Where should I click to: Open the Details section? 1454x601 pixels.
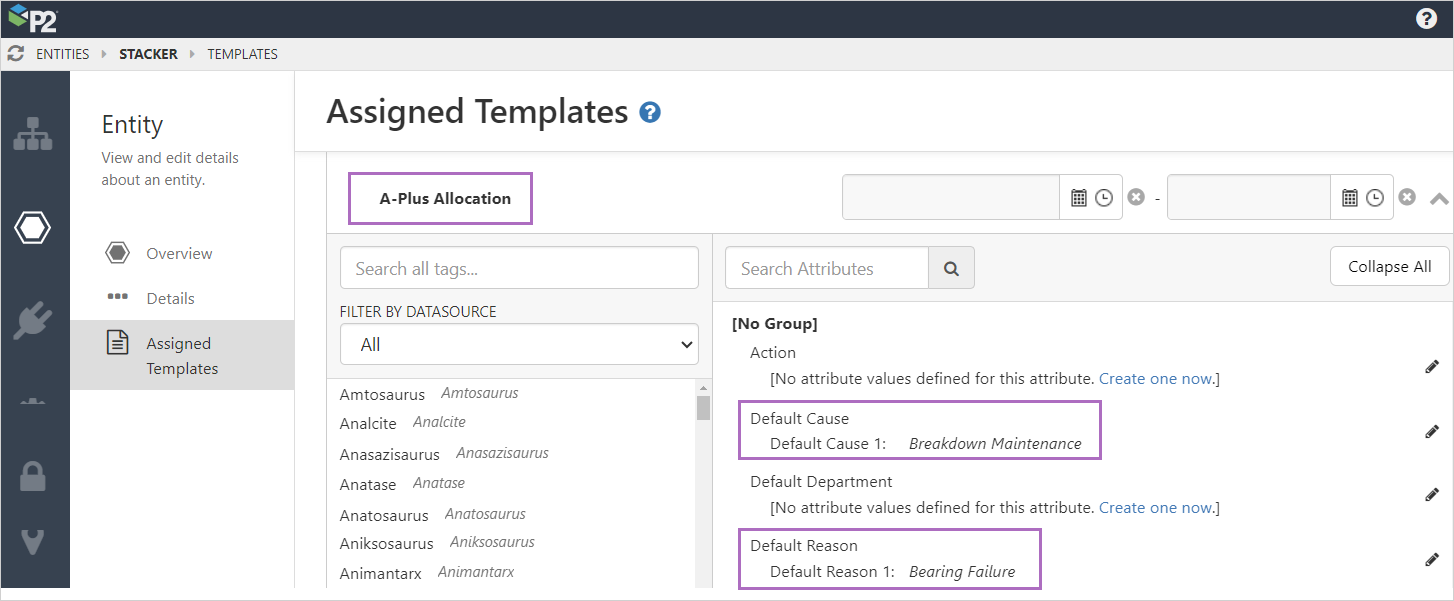(x=170, y=298)
